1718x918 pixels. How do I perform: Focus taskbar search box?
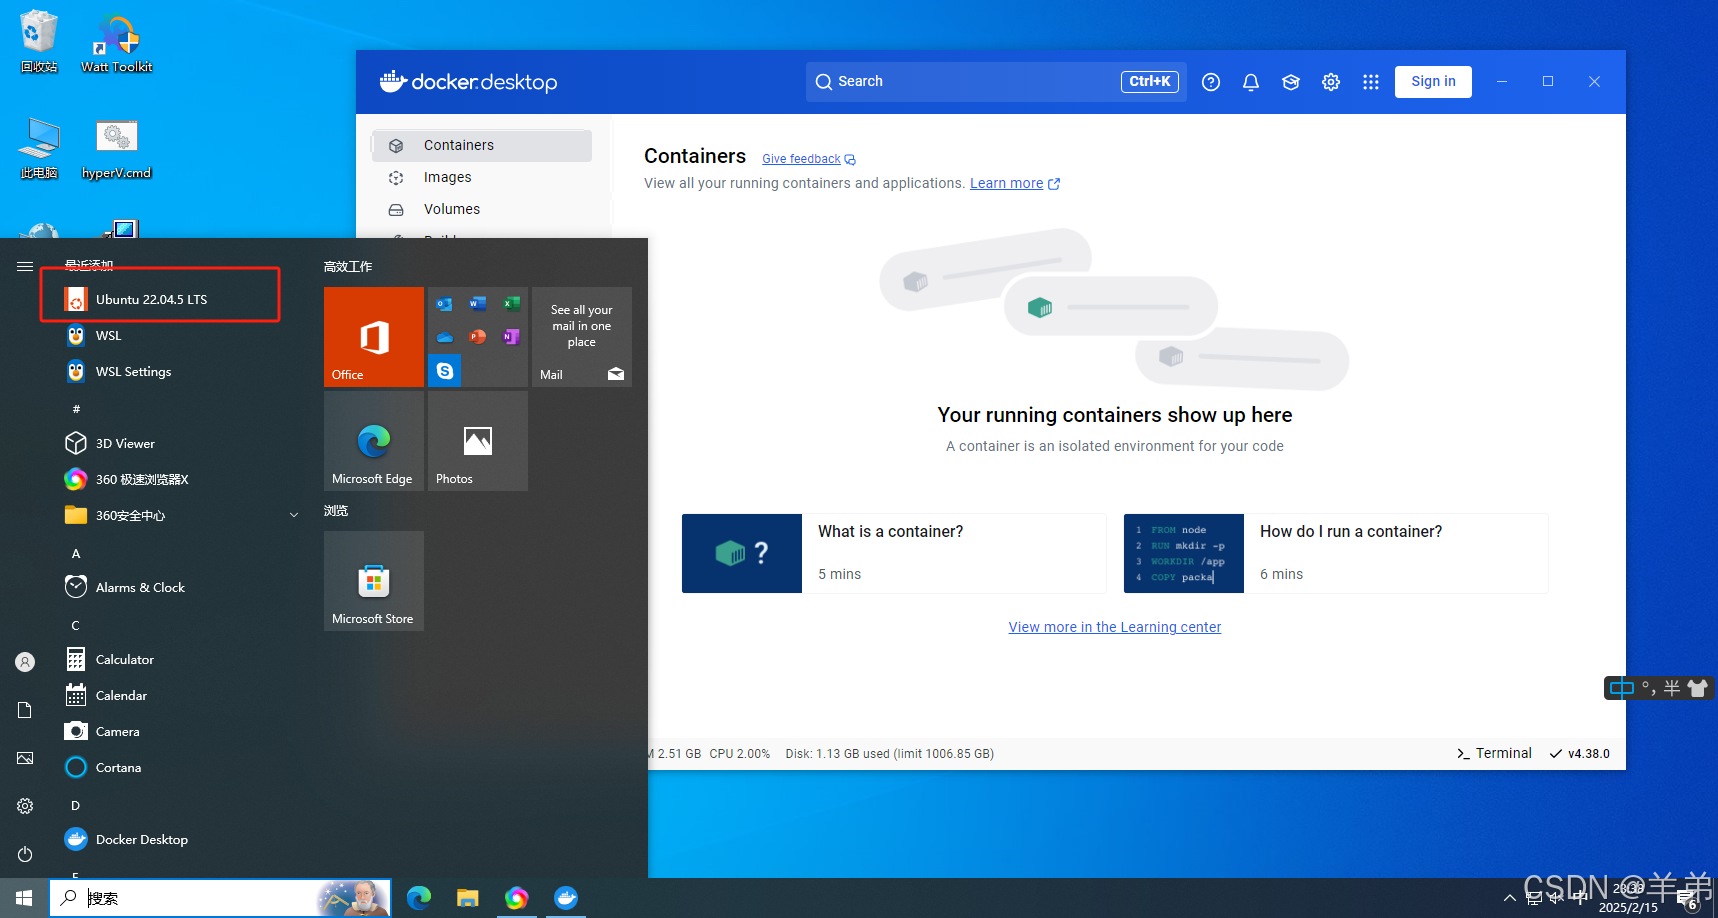(x=220, y=898)
